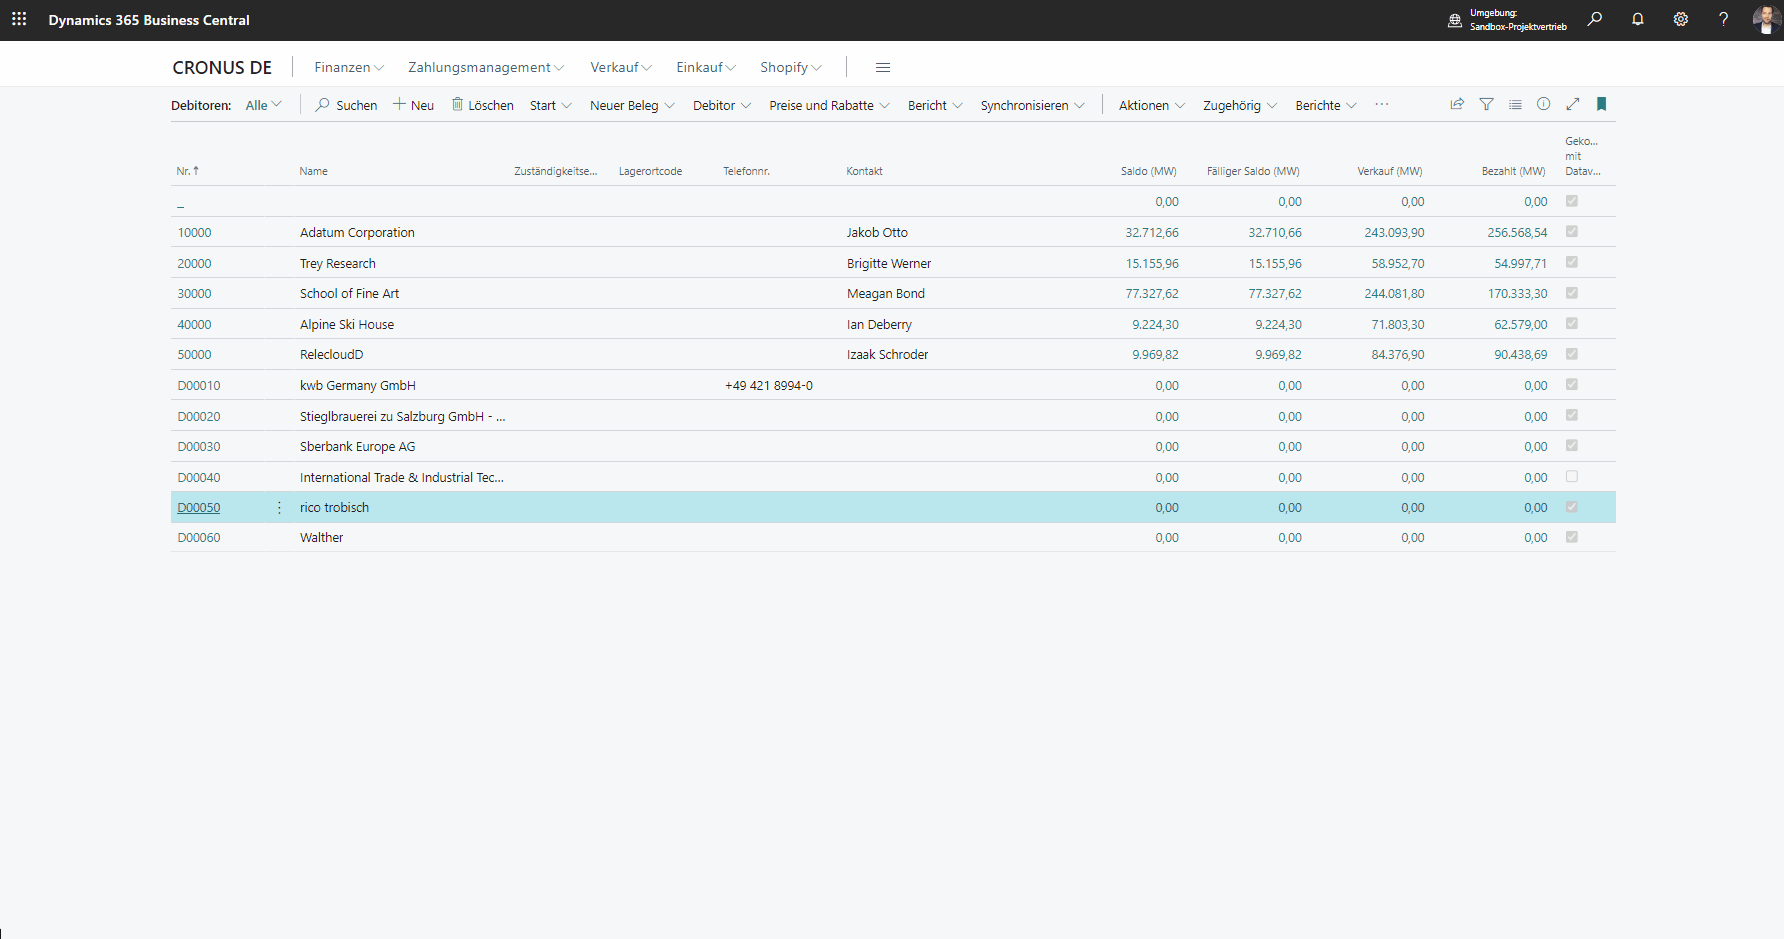The image size is (1784, 939).
Task: Toggle the checkbox for RelecloudD row
Action: (x=1572, y=354)
